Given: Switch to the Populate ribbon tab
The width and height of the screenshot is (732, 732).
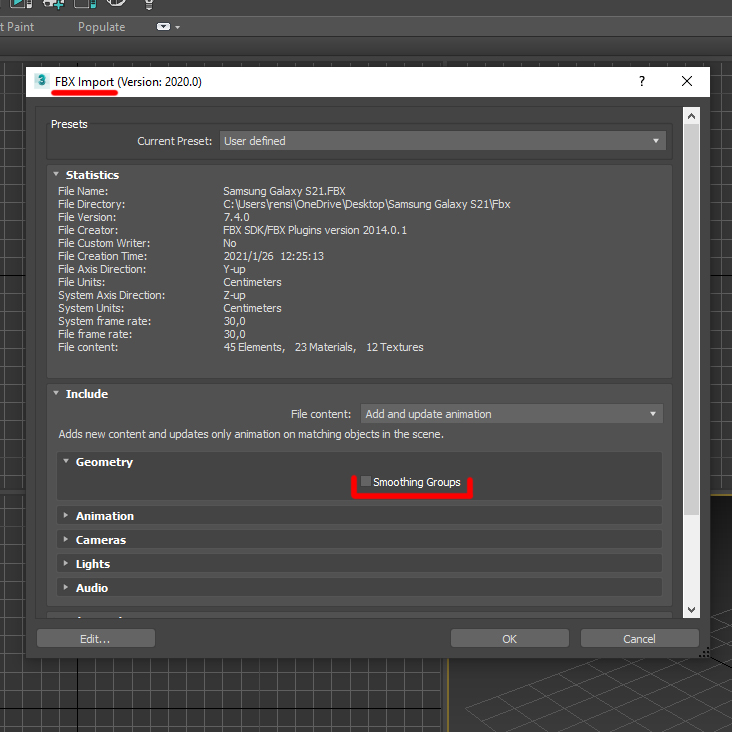Looking at the screenshot, I should (x=101, y=27).
